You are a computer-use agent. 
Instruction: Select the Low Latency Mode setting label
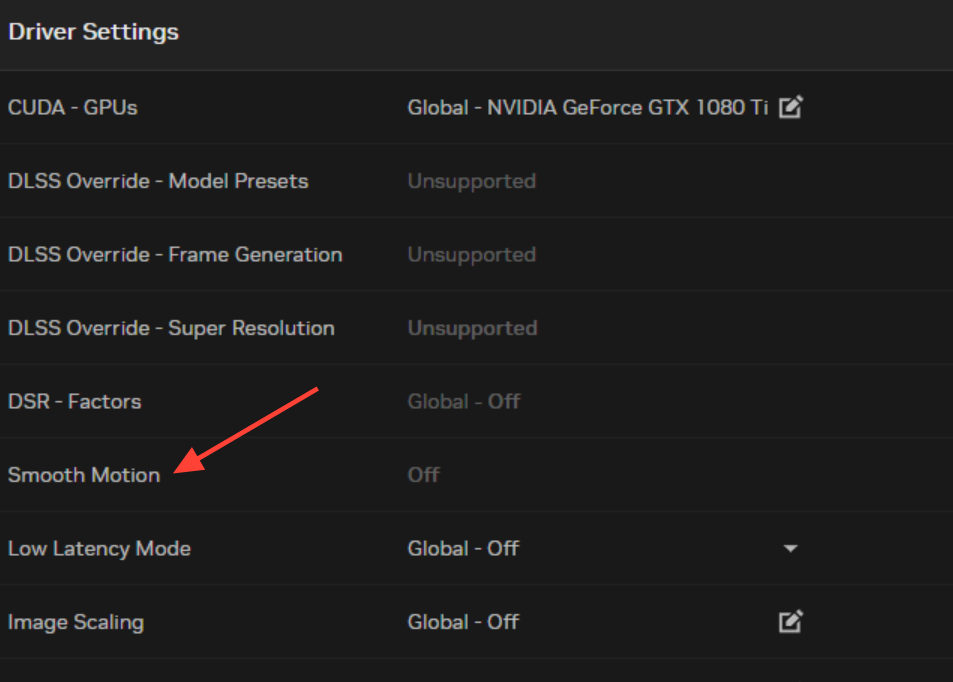pyautogui.click(x=100, y=548)
